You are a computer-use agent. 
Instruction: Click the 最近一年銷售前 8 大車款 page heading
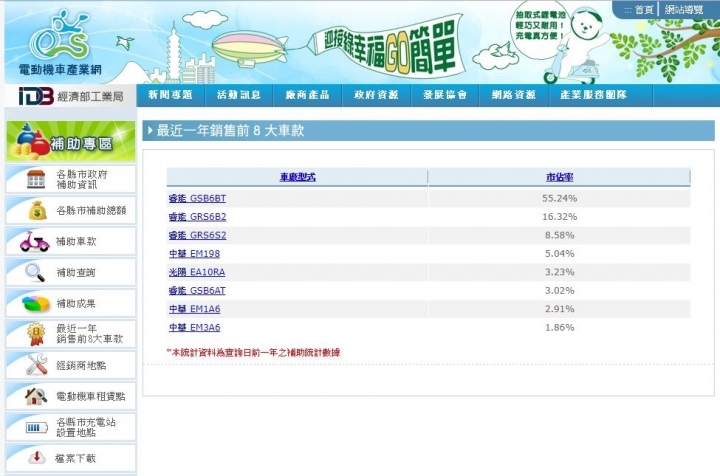coord(231,131)
